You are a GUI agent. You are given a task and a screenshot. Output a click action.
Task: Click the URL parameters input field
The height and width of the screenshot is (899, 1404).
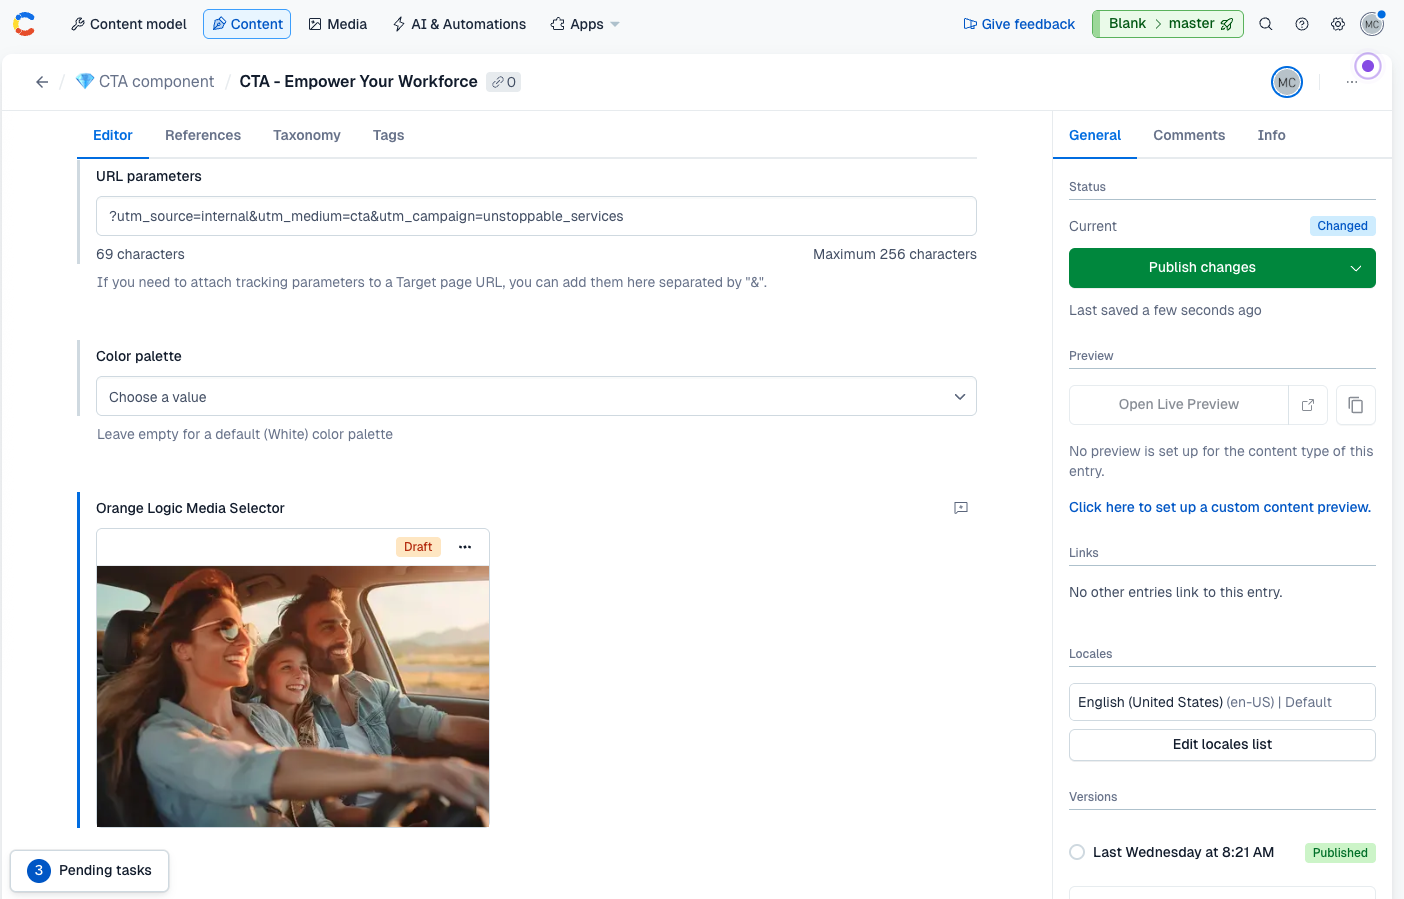[x=536, y=216]
